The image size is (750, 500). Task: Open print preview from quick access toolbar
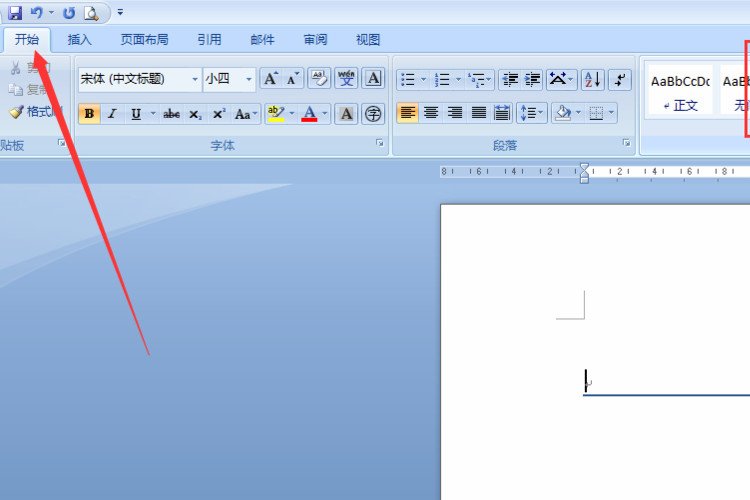[91, 13]
